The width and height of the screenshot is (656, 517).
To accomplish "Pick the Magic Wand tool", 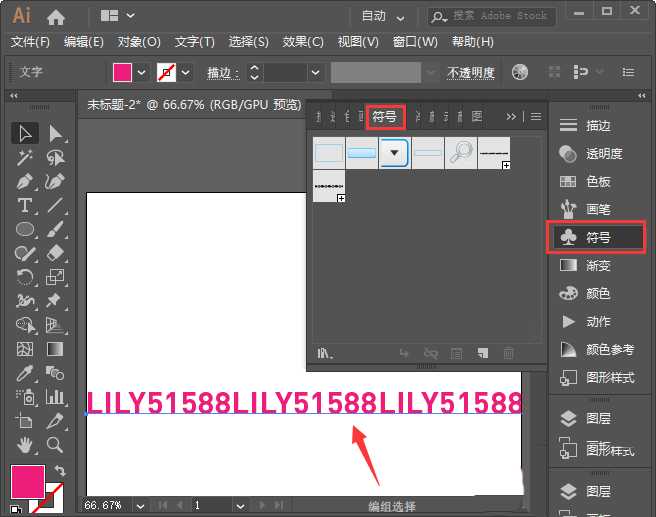I will point(25,158).
